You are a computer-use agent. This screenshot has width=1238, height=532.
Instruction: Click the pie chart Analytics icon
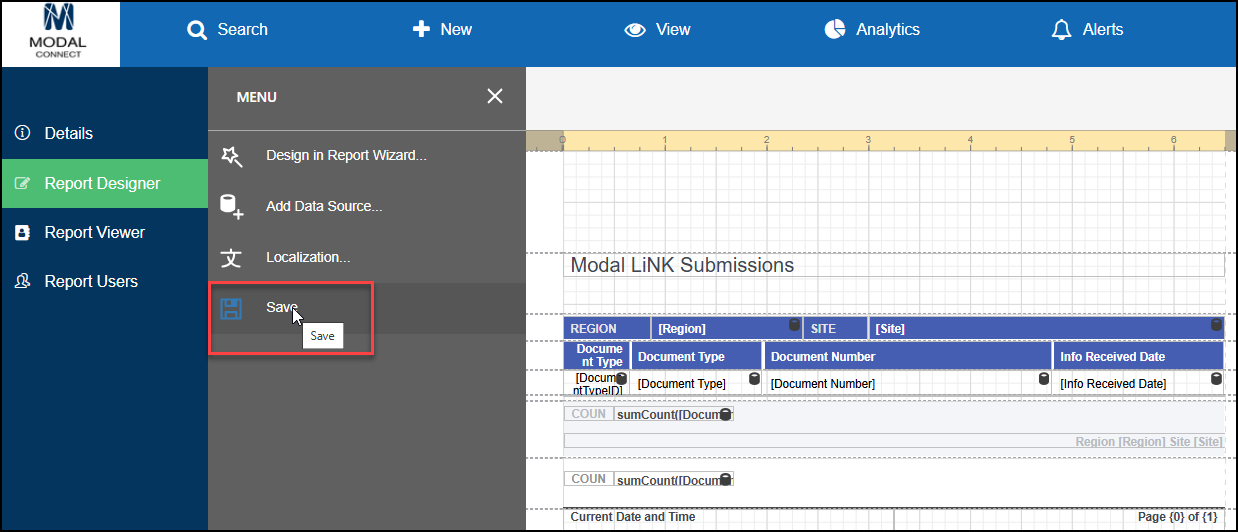(x=834, y=30)
